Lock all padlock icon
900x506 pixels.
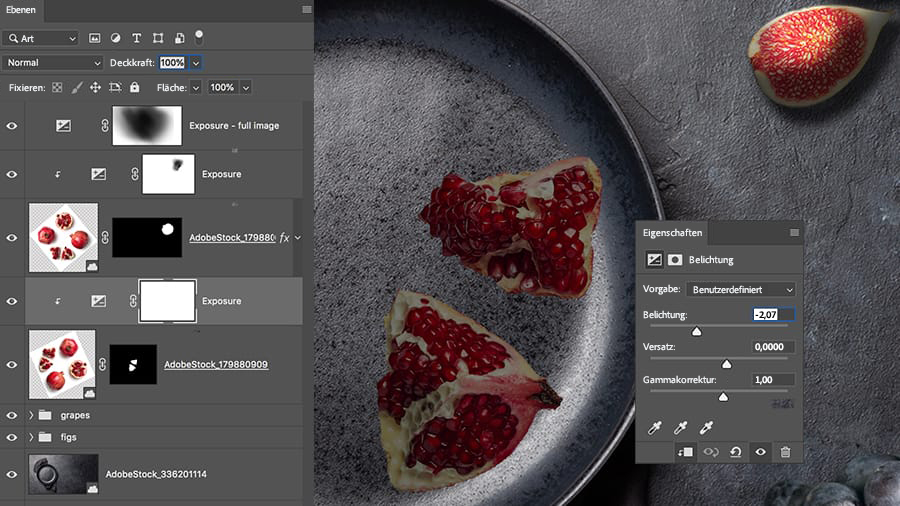[x=134, y=87]
